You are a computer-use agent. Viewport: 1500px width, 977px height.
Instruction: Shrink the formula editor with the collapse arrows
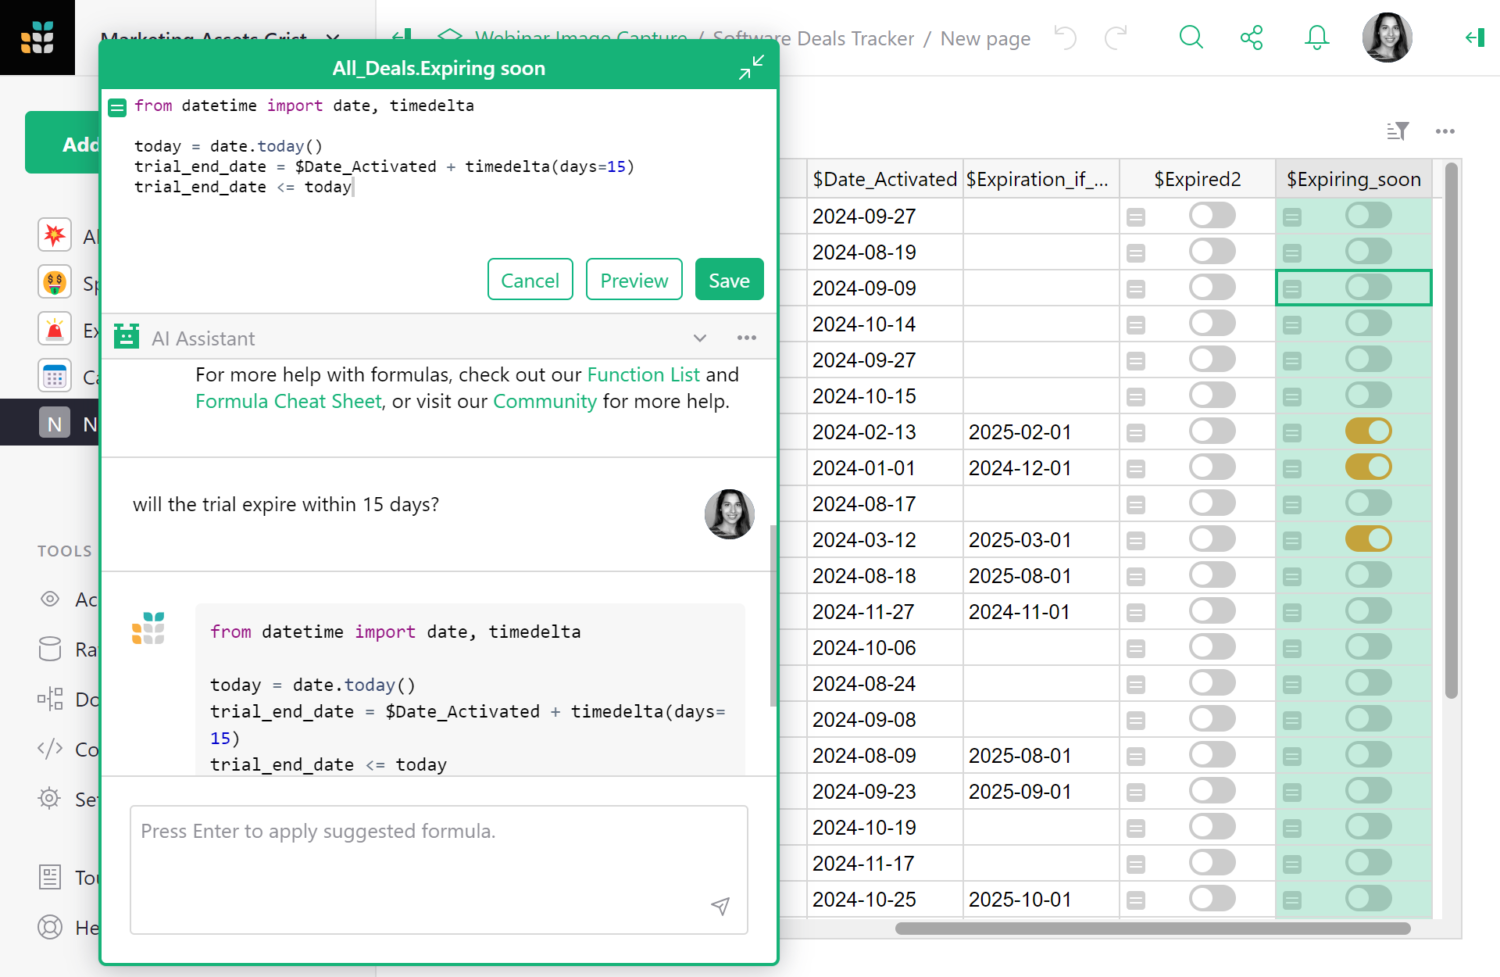[751, 67]
